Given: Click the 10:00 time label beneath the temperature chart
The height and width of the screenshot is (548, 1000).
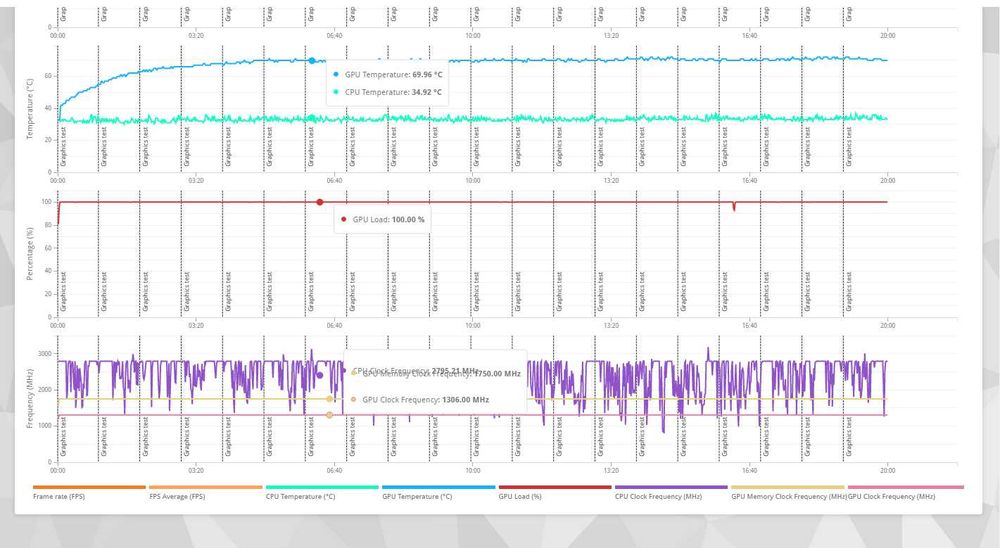Looking at the screenshot, I should [x=473, y=181].
